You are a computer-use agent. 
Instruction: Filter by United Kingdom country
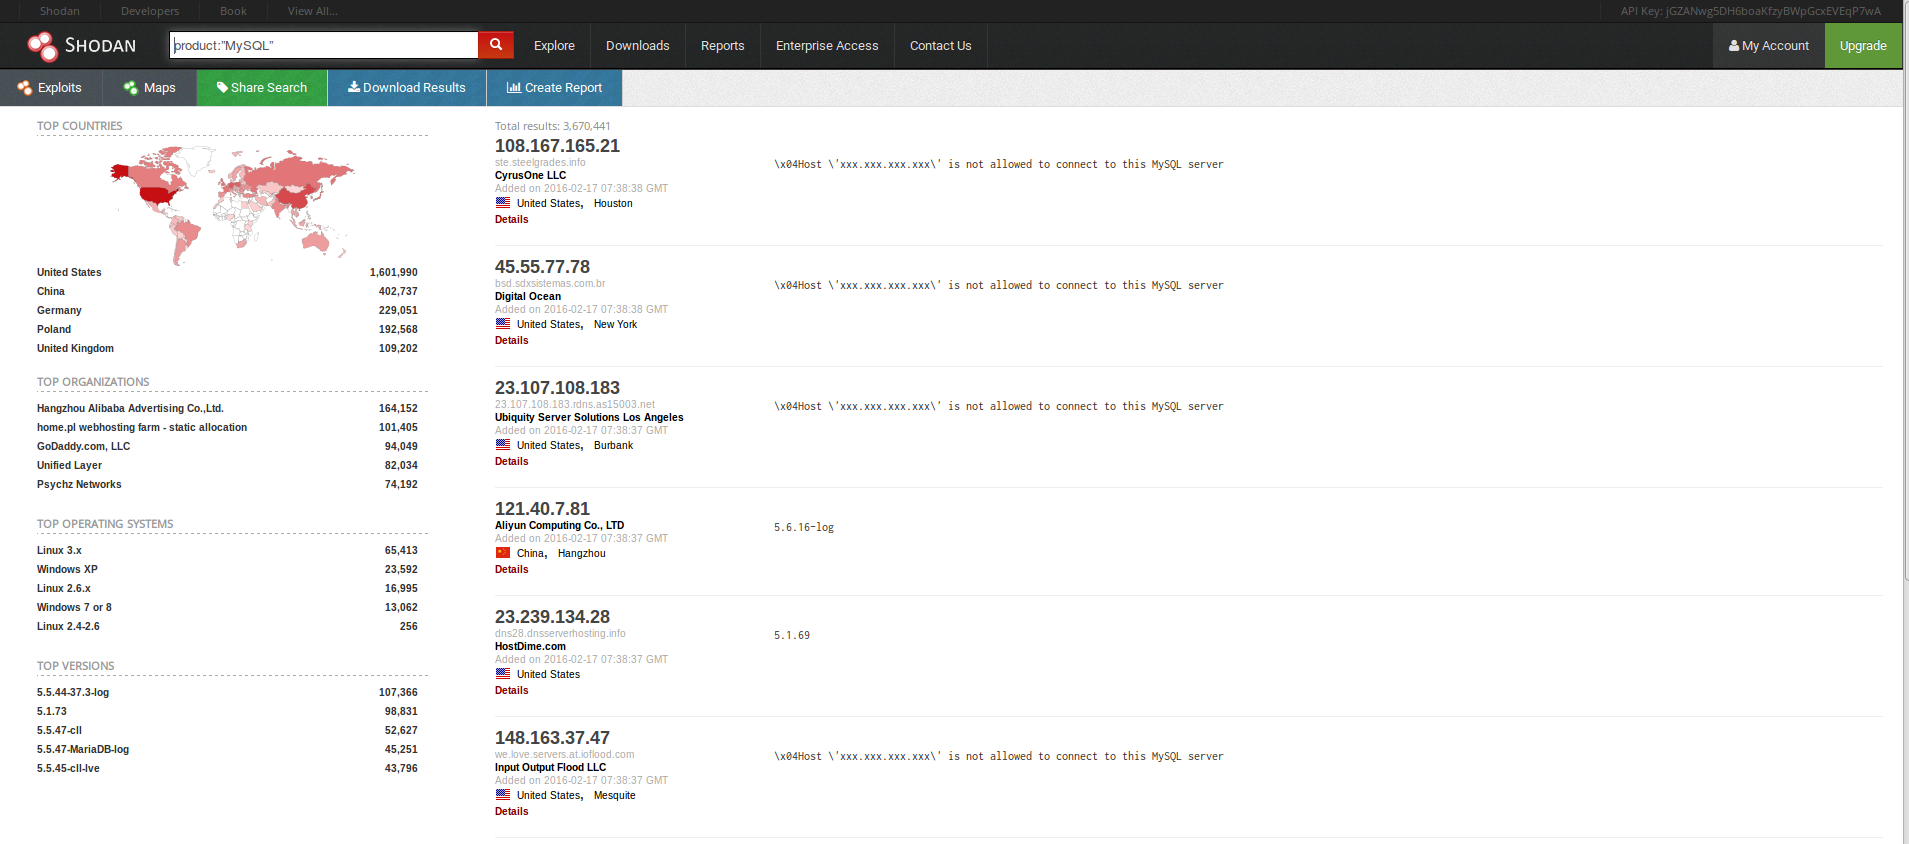tap(75, 348)
